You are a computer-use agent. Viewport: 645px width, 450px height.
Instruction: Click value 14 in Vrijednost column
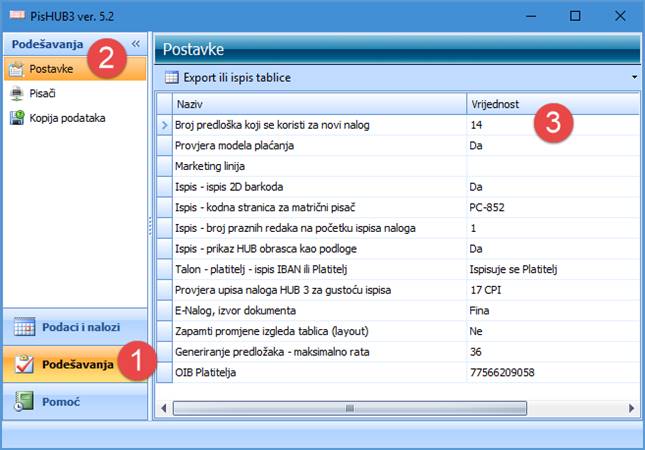[x=553, y=125]
